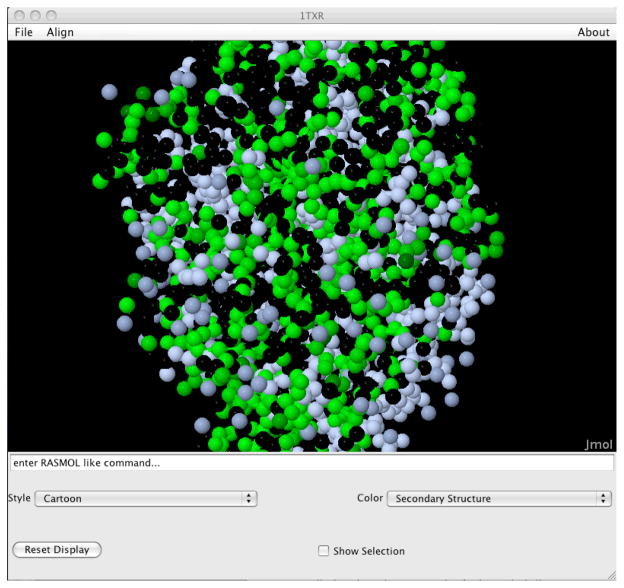Click the Jmol logo in the viewer corner
The image size is (624, 588).
pyautogui.click(x=597, y=444)
